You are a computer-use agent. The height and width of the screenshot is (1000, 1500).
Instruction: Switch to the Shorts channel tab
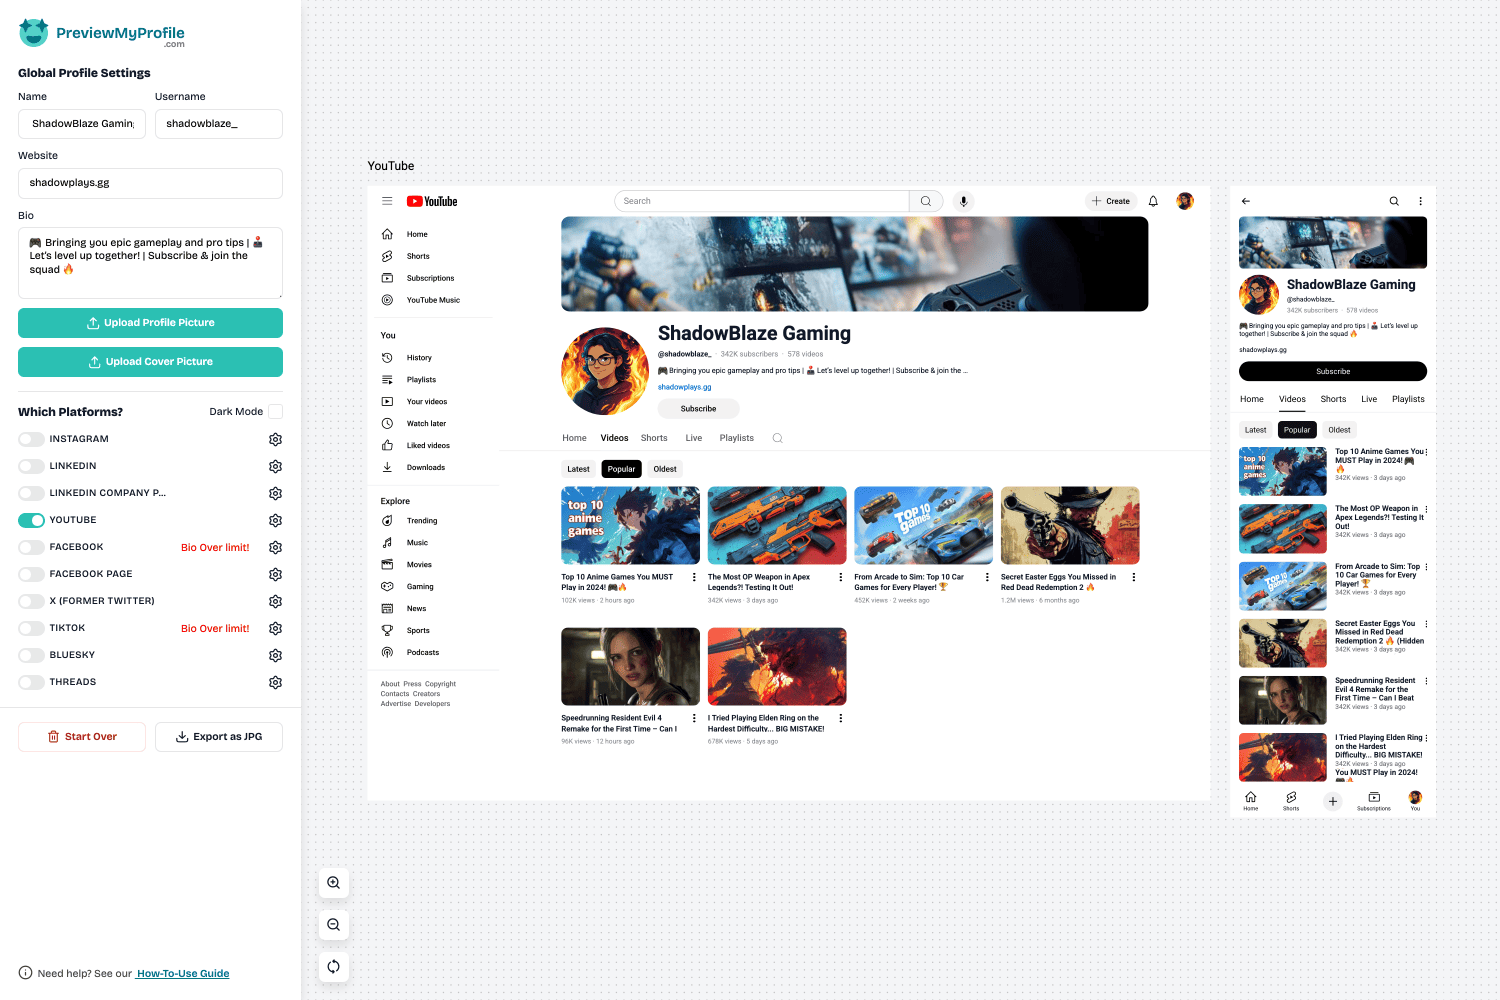click(x=654, y=438)
